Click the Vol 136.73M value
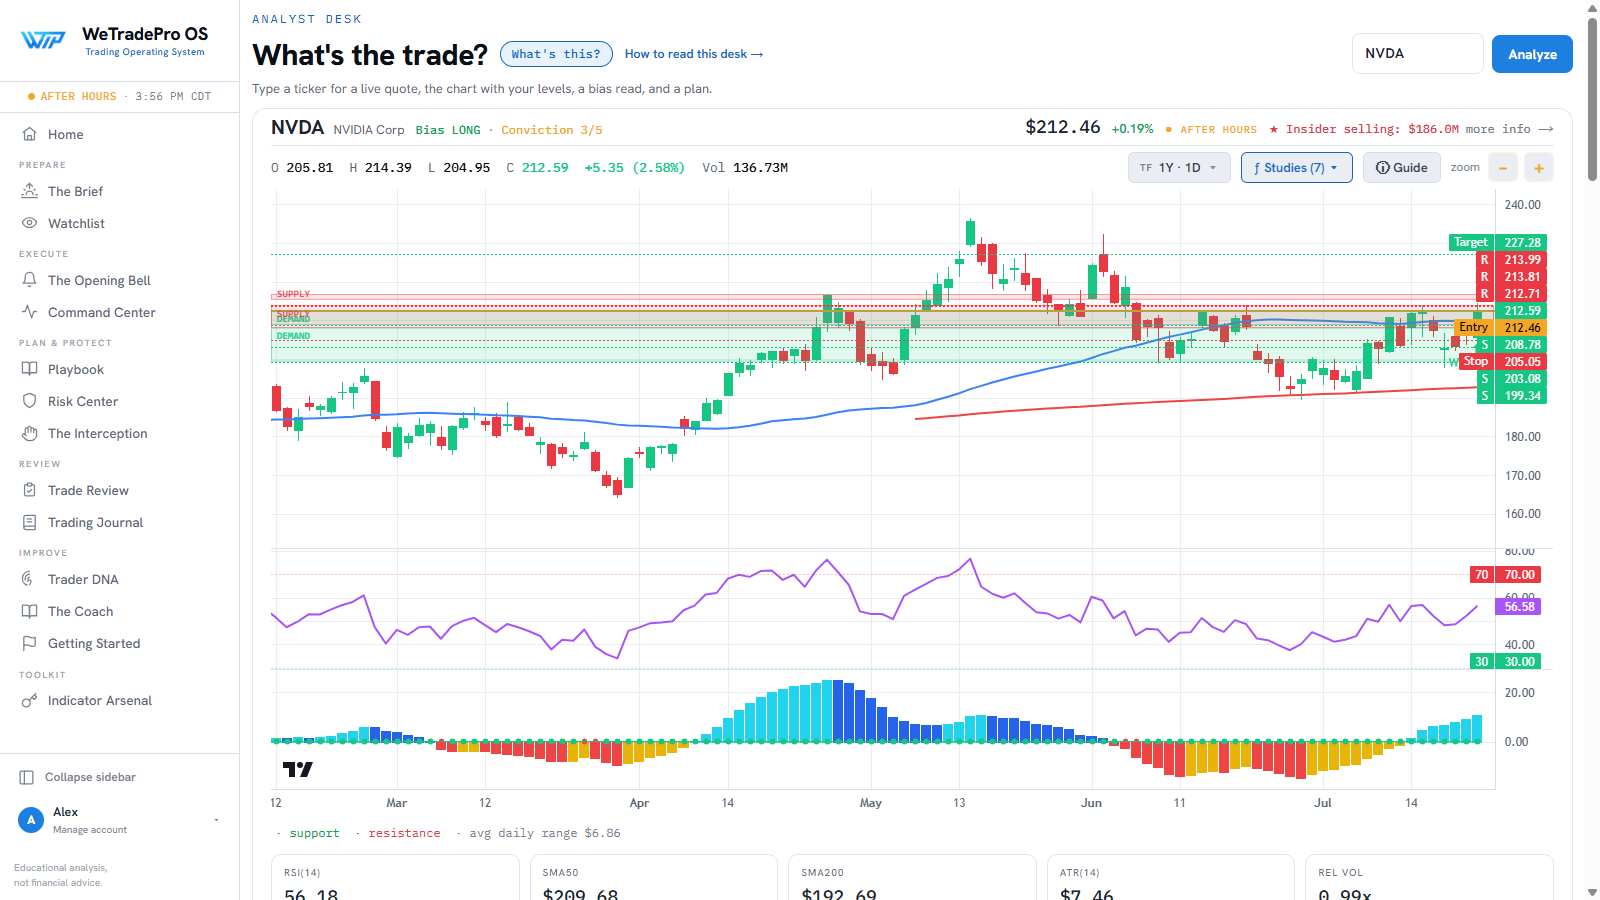1600x900 pixels. tap(745, 167)
